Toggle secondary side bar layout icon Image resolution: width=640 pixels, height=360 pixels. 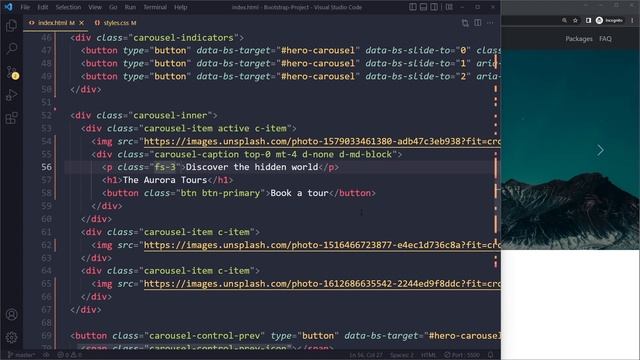tap(434, 7)
